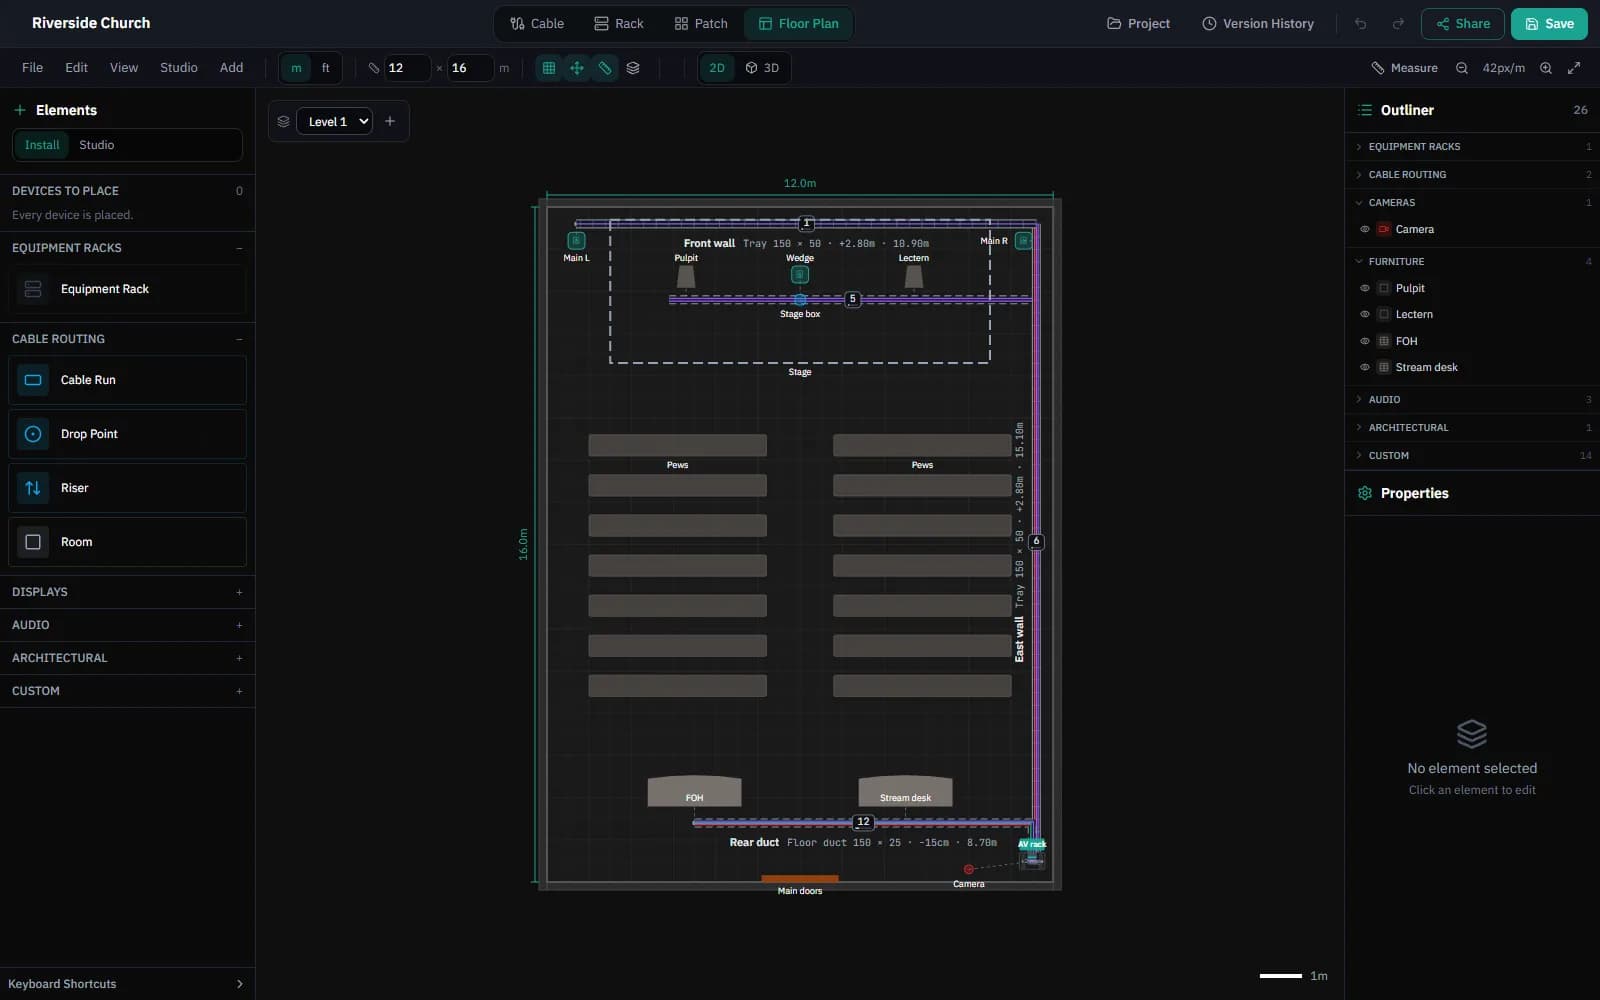Toggle the snap move-arrows icon in toolbar
This screenshot has width=1600, height=1000.
point(577,68)
